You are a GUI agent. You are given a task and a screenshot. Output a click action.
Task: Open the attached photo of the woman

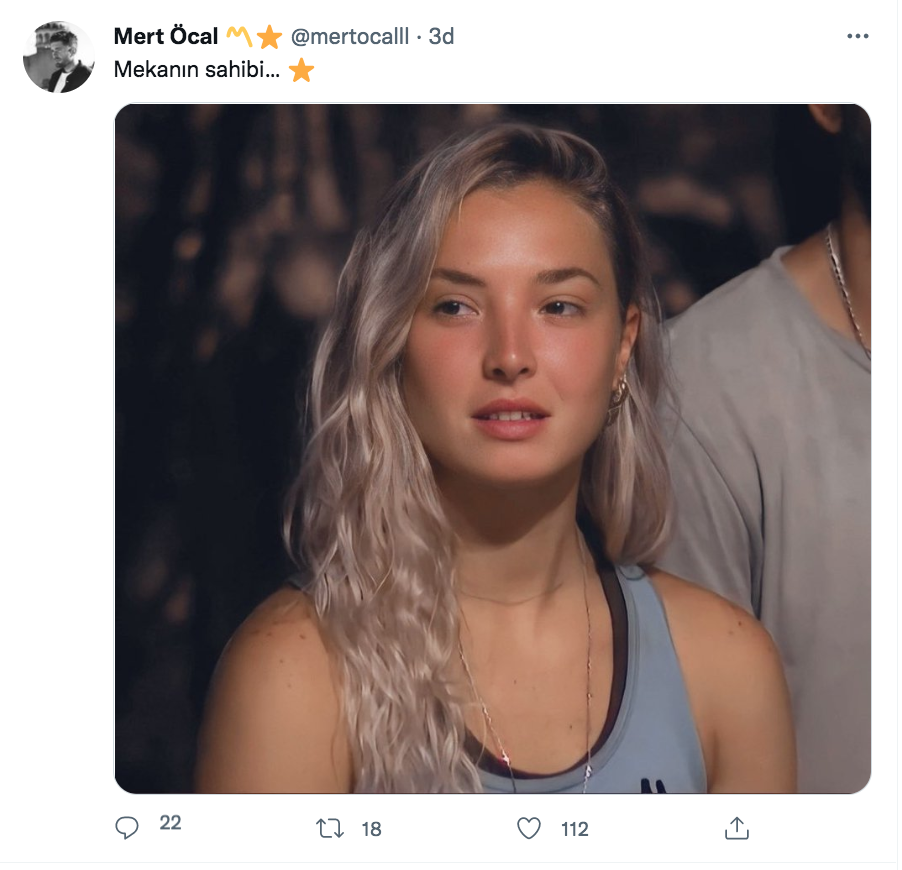(x=492, y=448)
